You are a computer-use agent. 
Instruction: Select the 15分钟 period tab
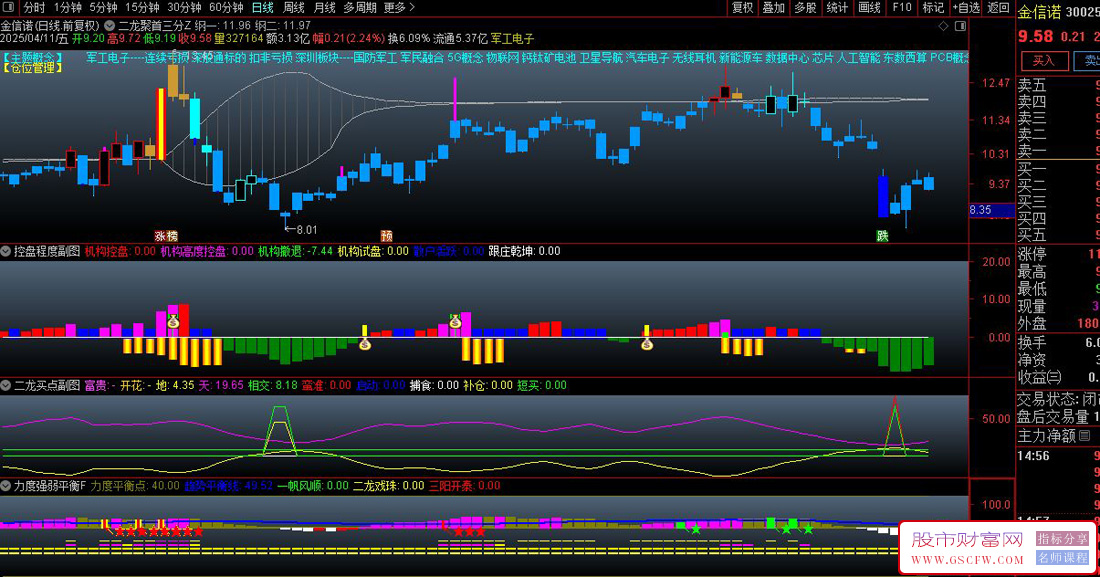pos(142,8)
